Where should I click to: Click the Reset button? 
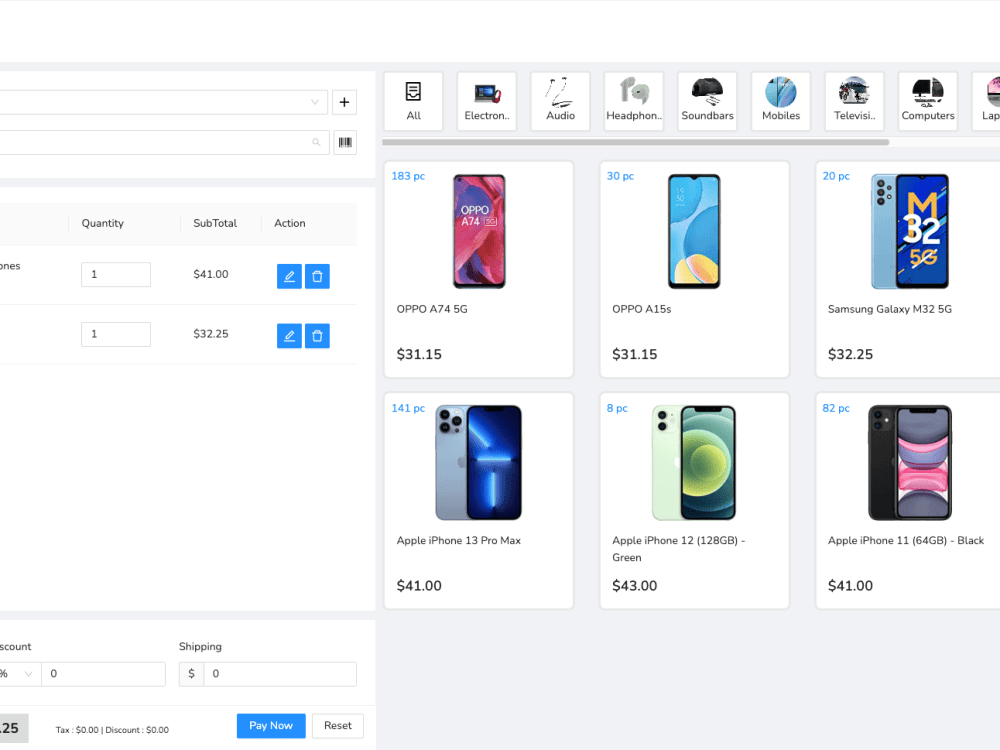(337, 726)
